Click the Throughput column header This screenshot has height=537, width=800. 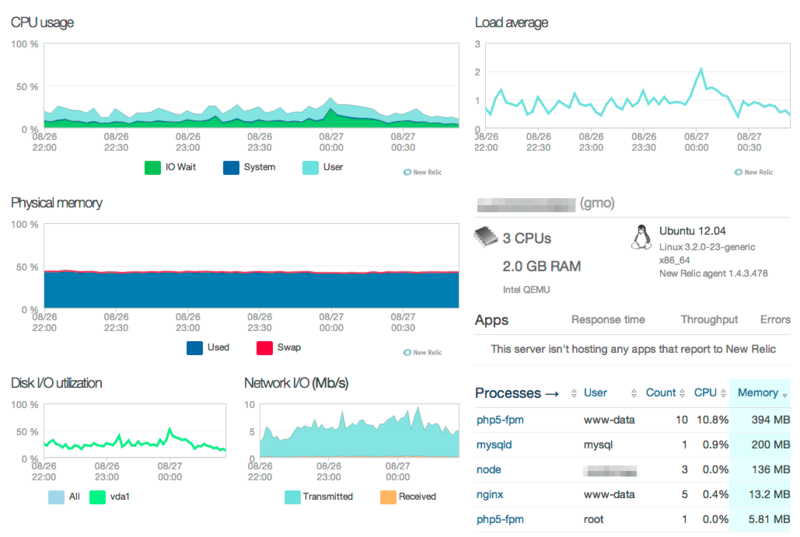click(709, 320)
